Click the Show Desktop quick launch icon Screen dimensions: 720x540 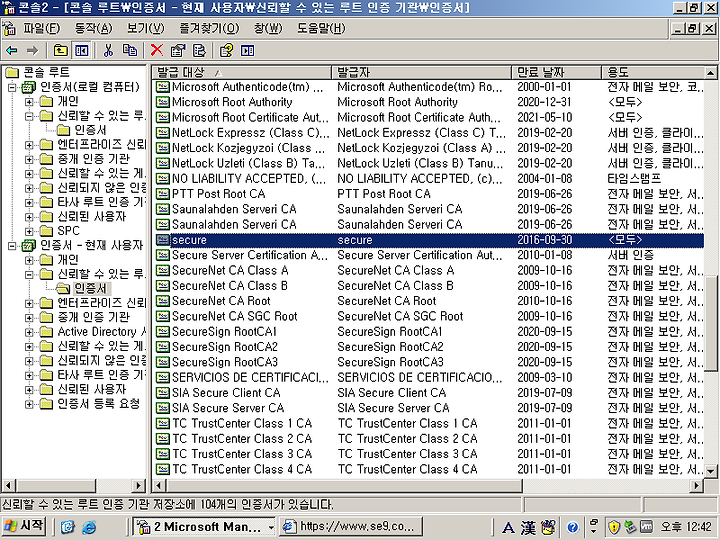pyautogui.click(x=68, y=527)
